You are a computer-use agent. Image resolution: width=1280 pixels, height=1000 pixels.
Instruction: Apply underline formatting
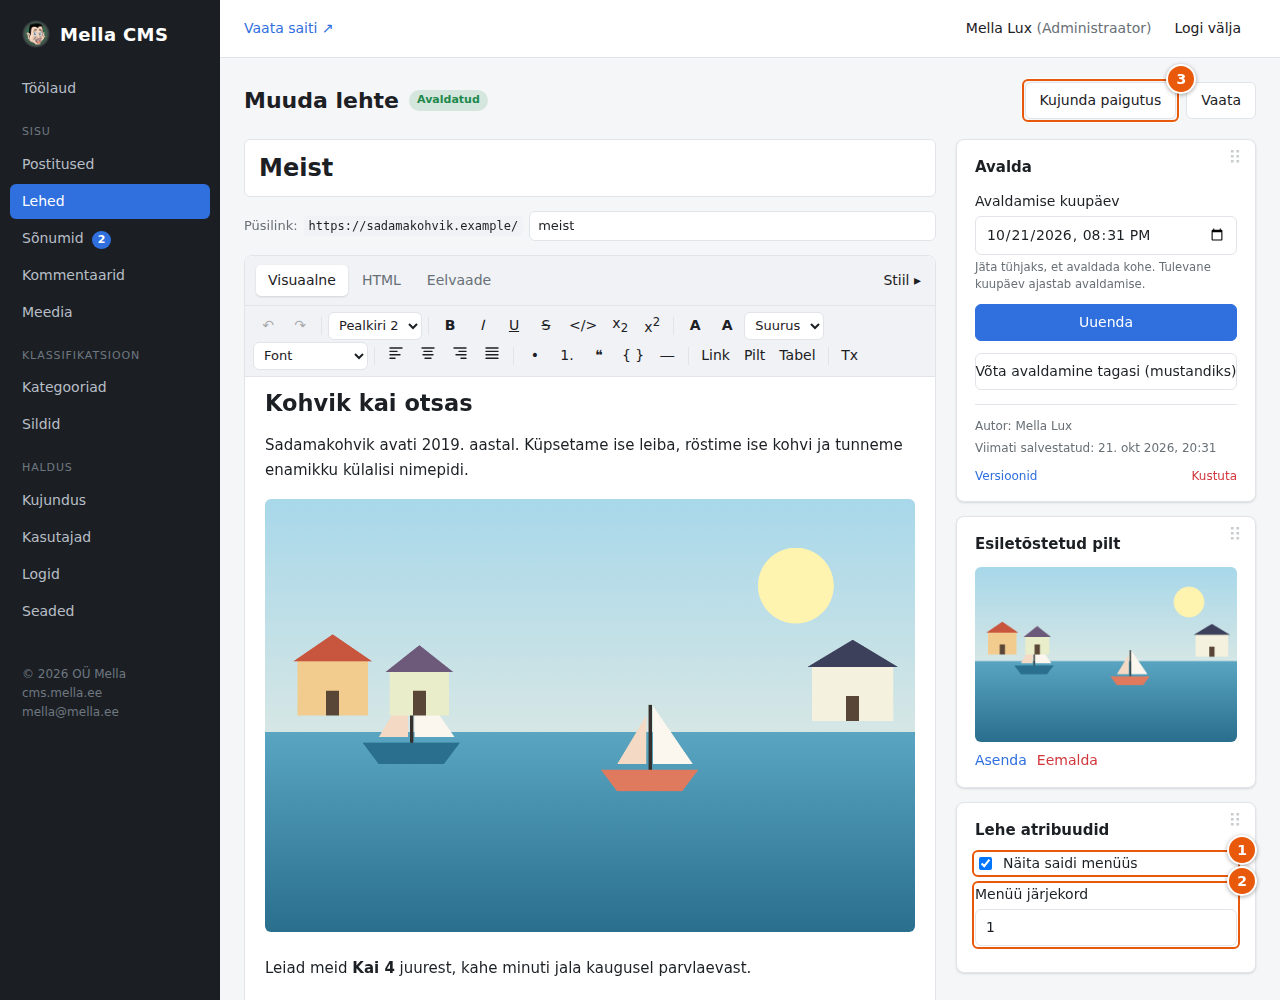tap(514, 325)
